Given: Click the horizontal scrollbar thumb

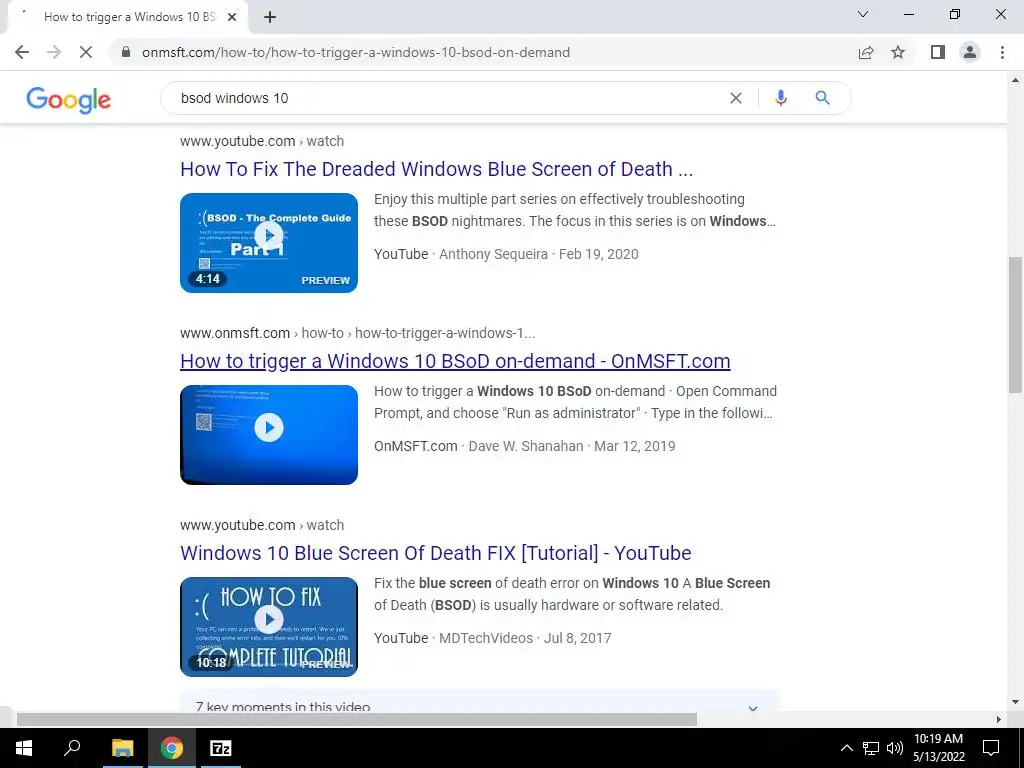Looking at the screenshot, I should click(357, 720).
